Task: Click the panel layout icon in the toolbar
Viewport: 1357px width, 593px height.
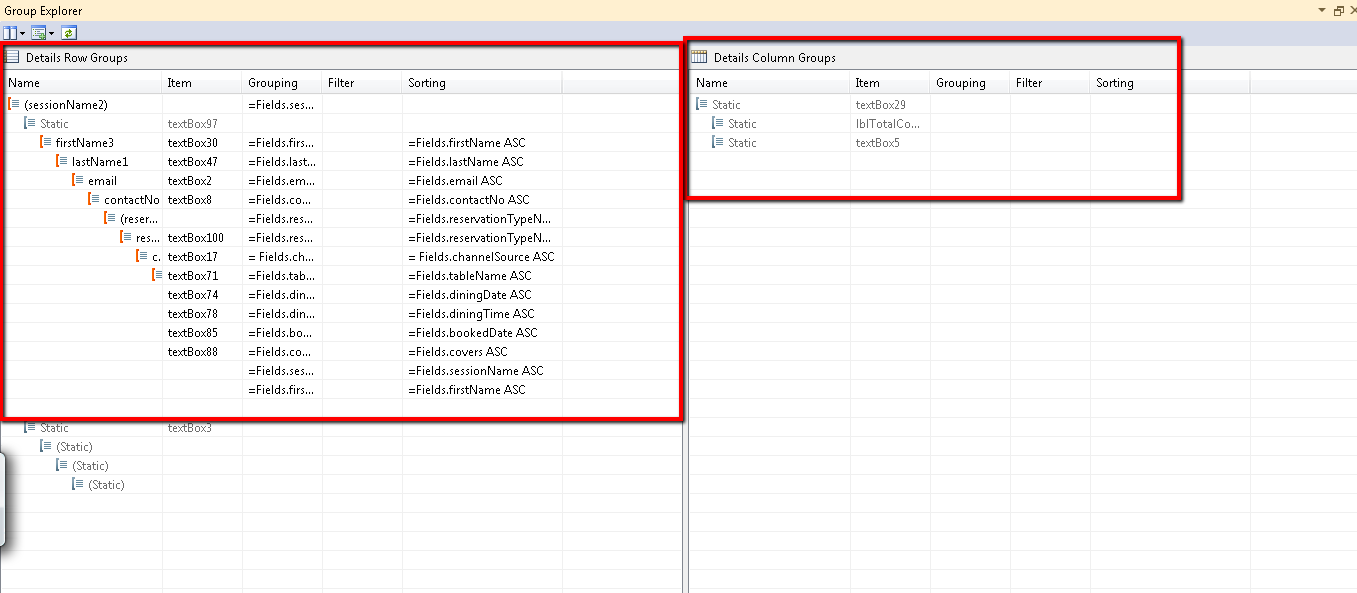Action: click(x=10, y=33)
